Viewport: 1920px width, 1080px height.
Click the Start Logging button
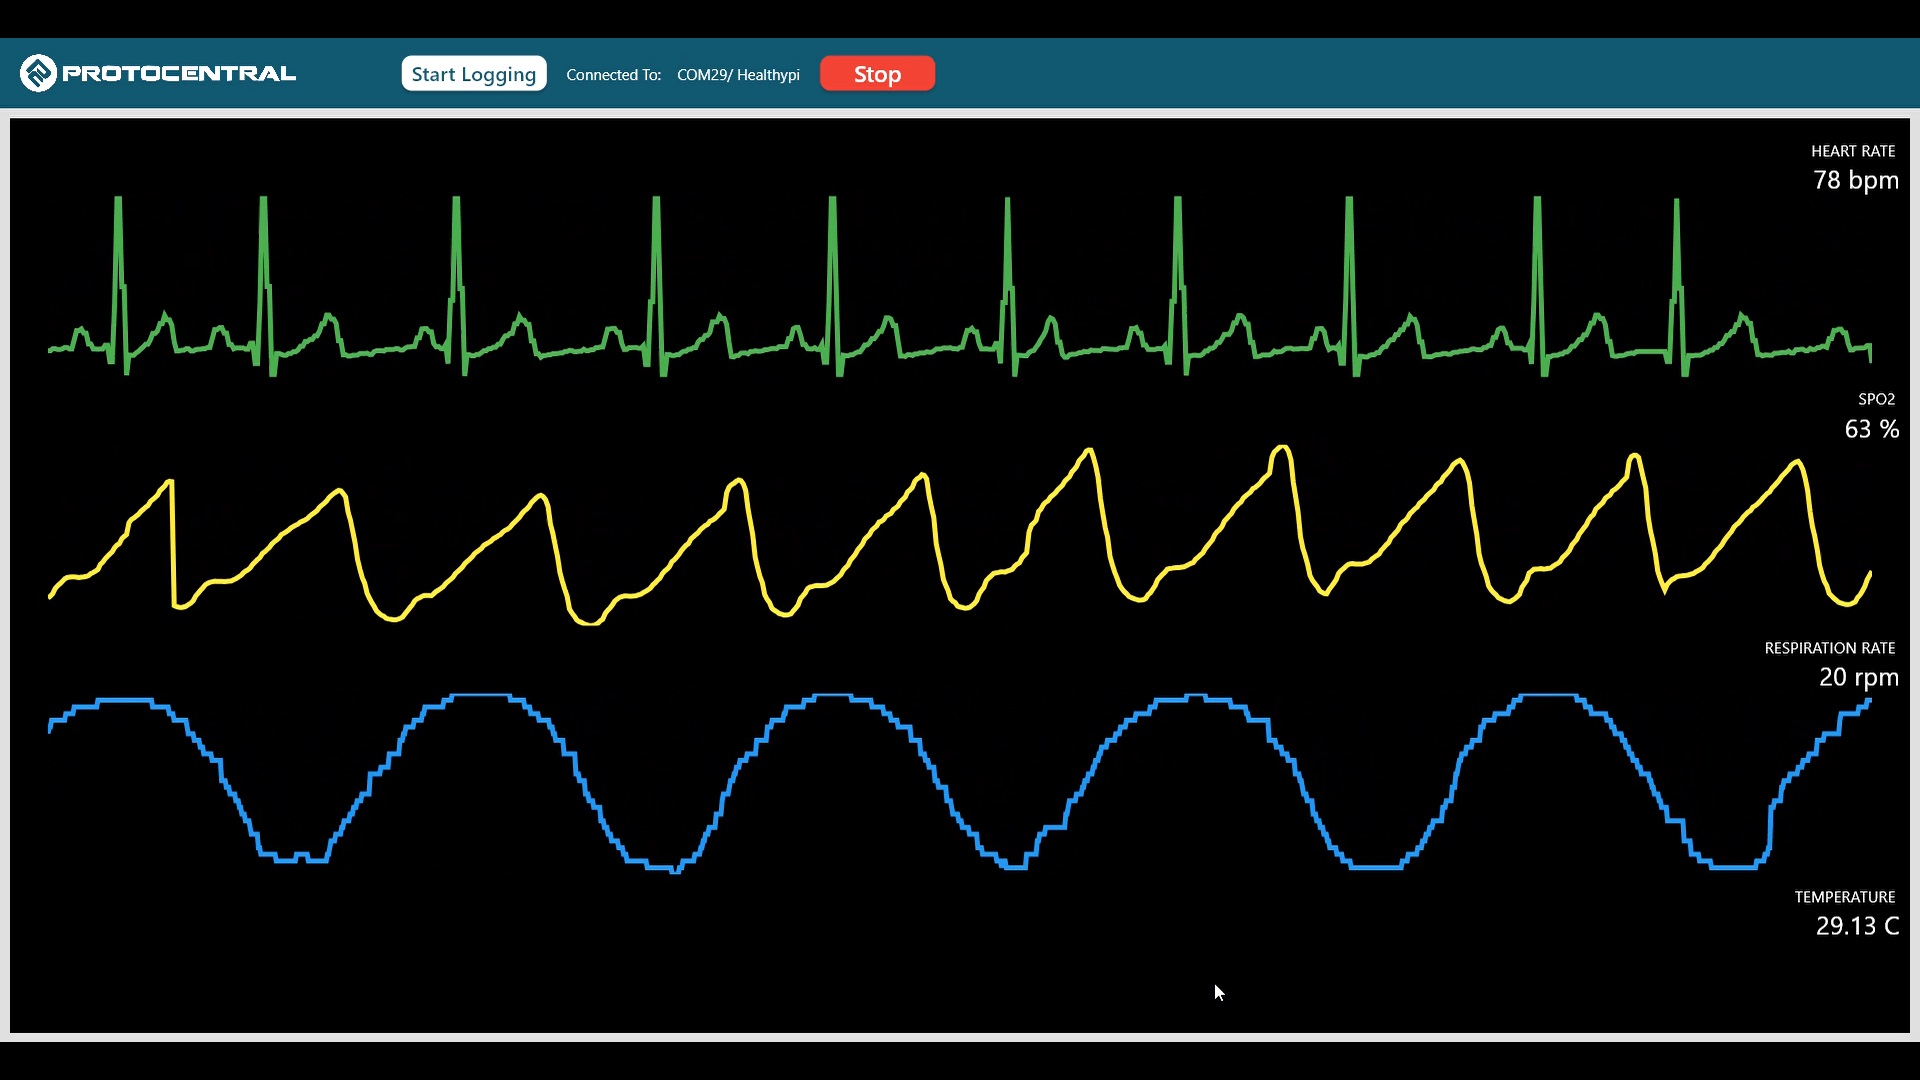coord(474,74)
